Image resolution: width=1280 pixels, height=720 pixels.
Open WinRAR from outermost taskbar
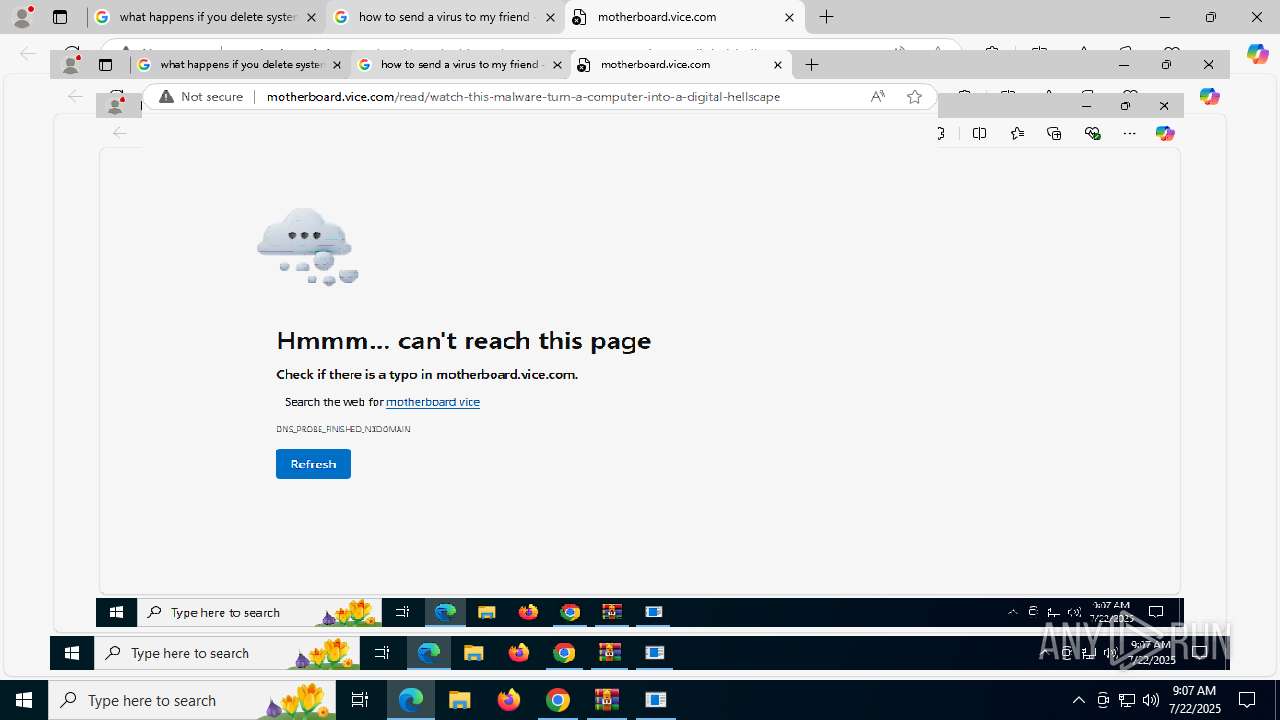click(607, 700)
